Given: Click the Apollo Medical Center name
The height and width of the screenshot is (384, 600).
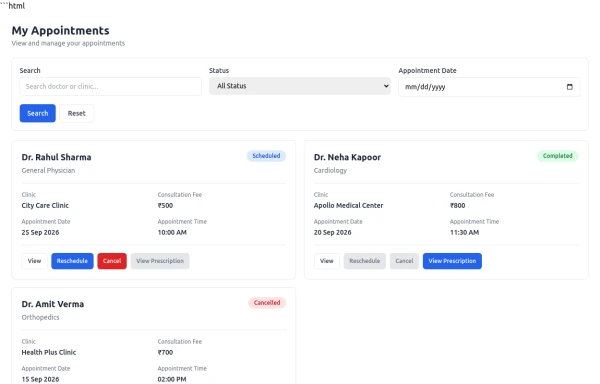Looking at the screenshot, I should 348,205.
